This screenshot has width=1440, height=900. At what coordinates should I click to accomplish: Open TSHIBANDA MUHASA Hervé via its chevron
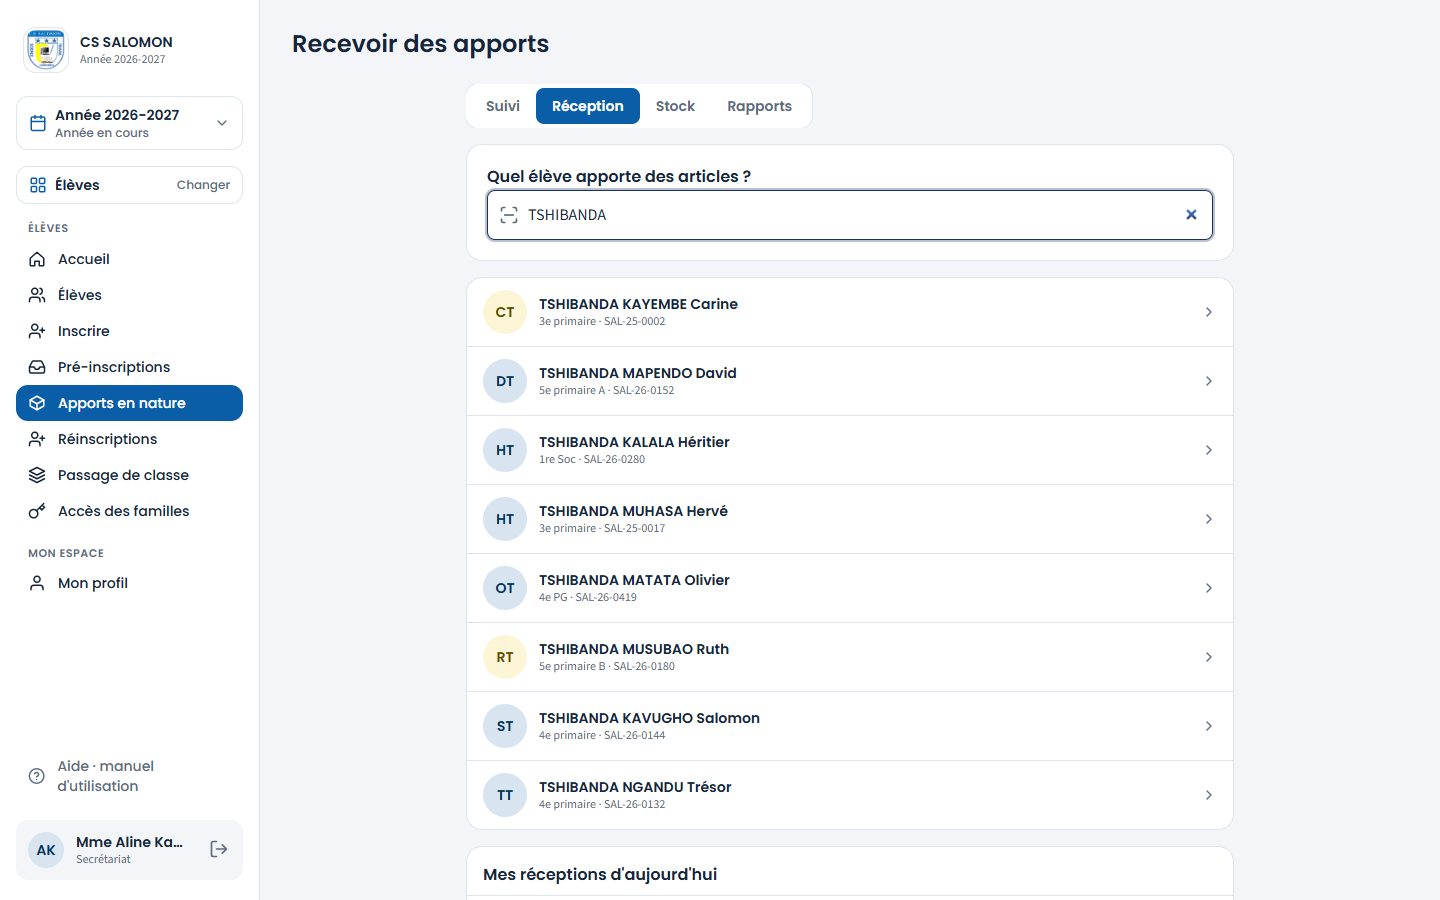click(x=1209, y=519)
